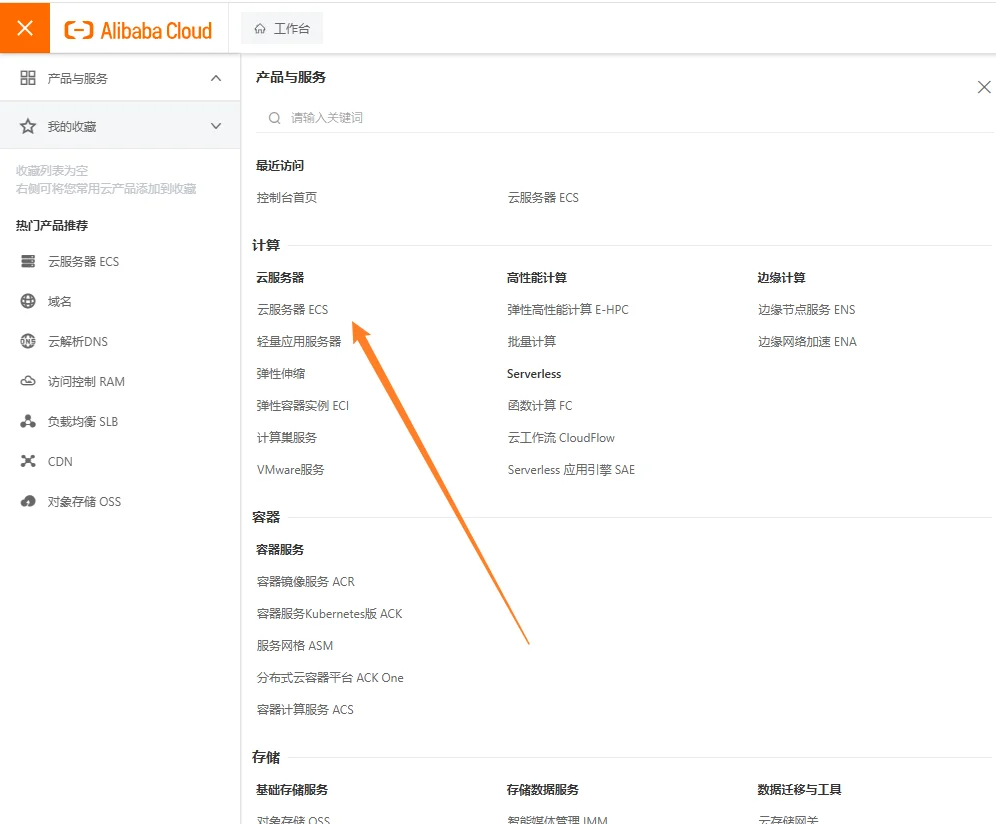996x824 pixels.
Task: Click the 对象存储 OSS cloud icon
Action: [28, 501]
